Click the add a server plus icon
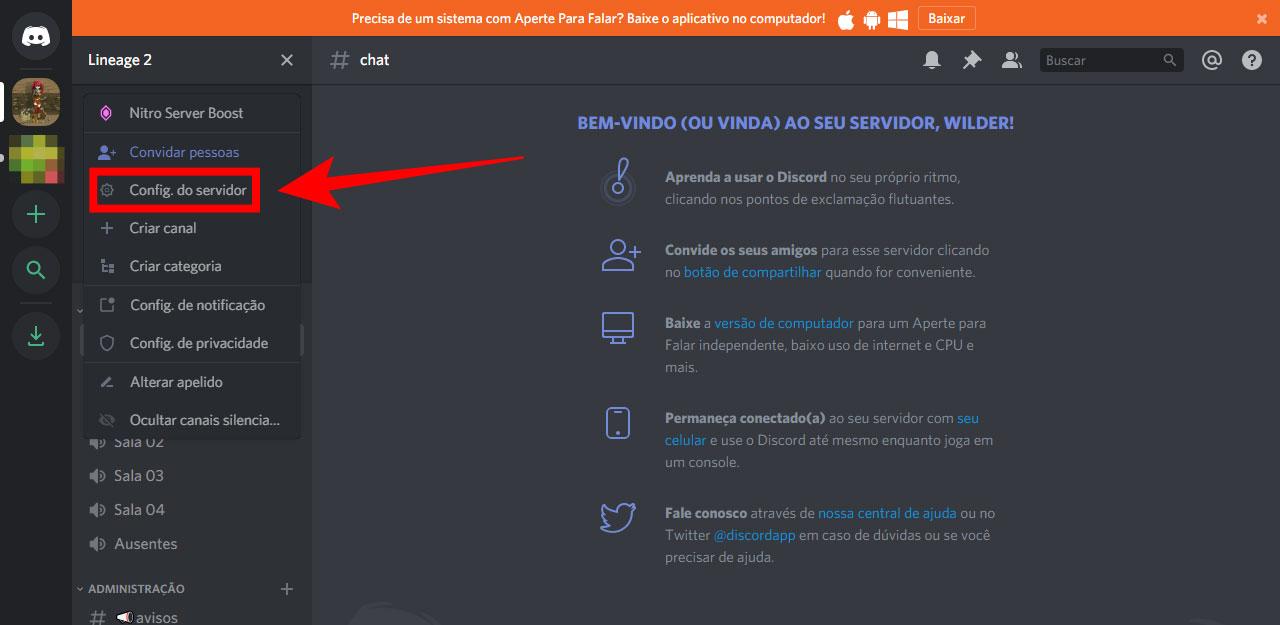This screenshot has width=1280, height=625. coord(36,214)
